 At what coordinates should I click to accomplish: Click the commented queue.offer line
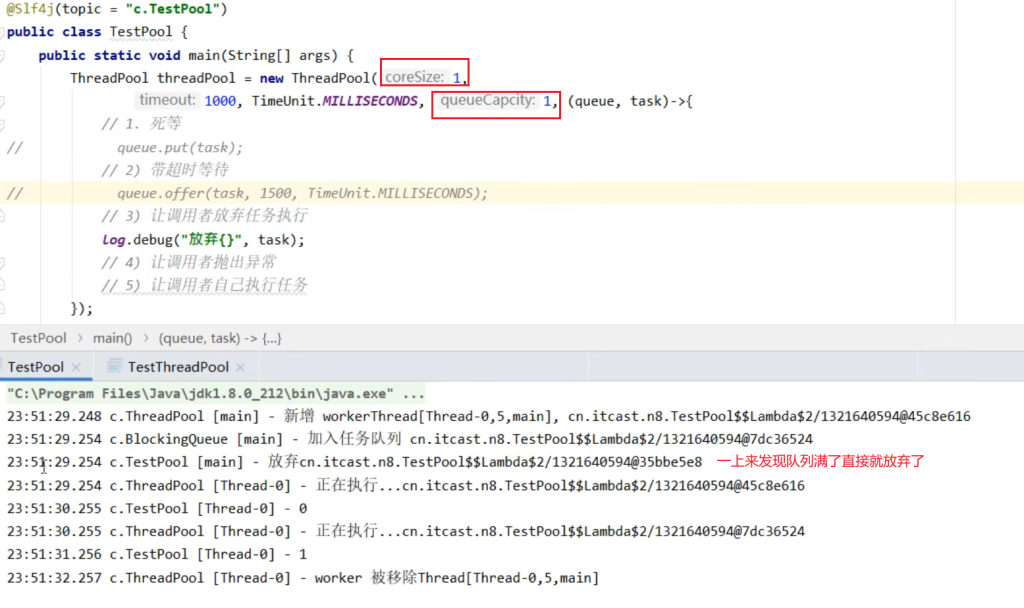(x=301, y=193)
